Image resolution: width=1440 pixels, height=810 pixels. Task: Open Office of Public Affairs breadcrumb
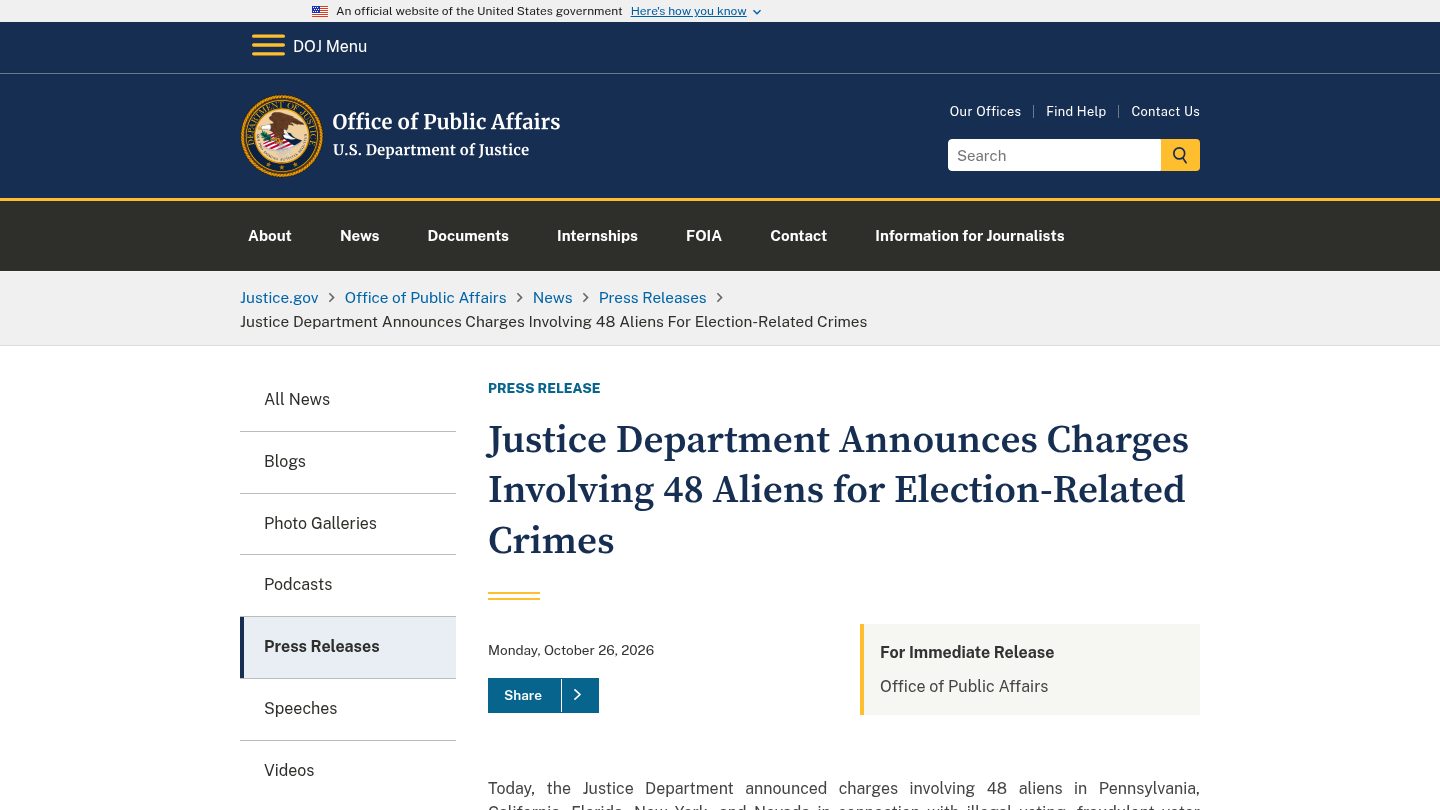(426, 298)
